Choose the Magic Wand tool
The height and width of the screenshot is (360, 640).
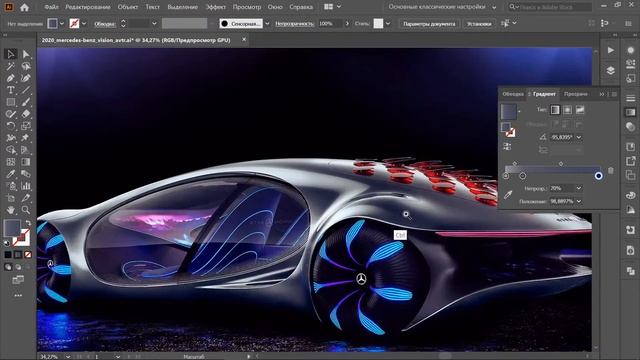11,66
